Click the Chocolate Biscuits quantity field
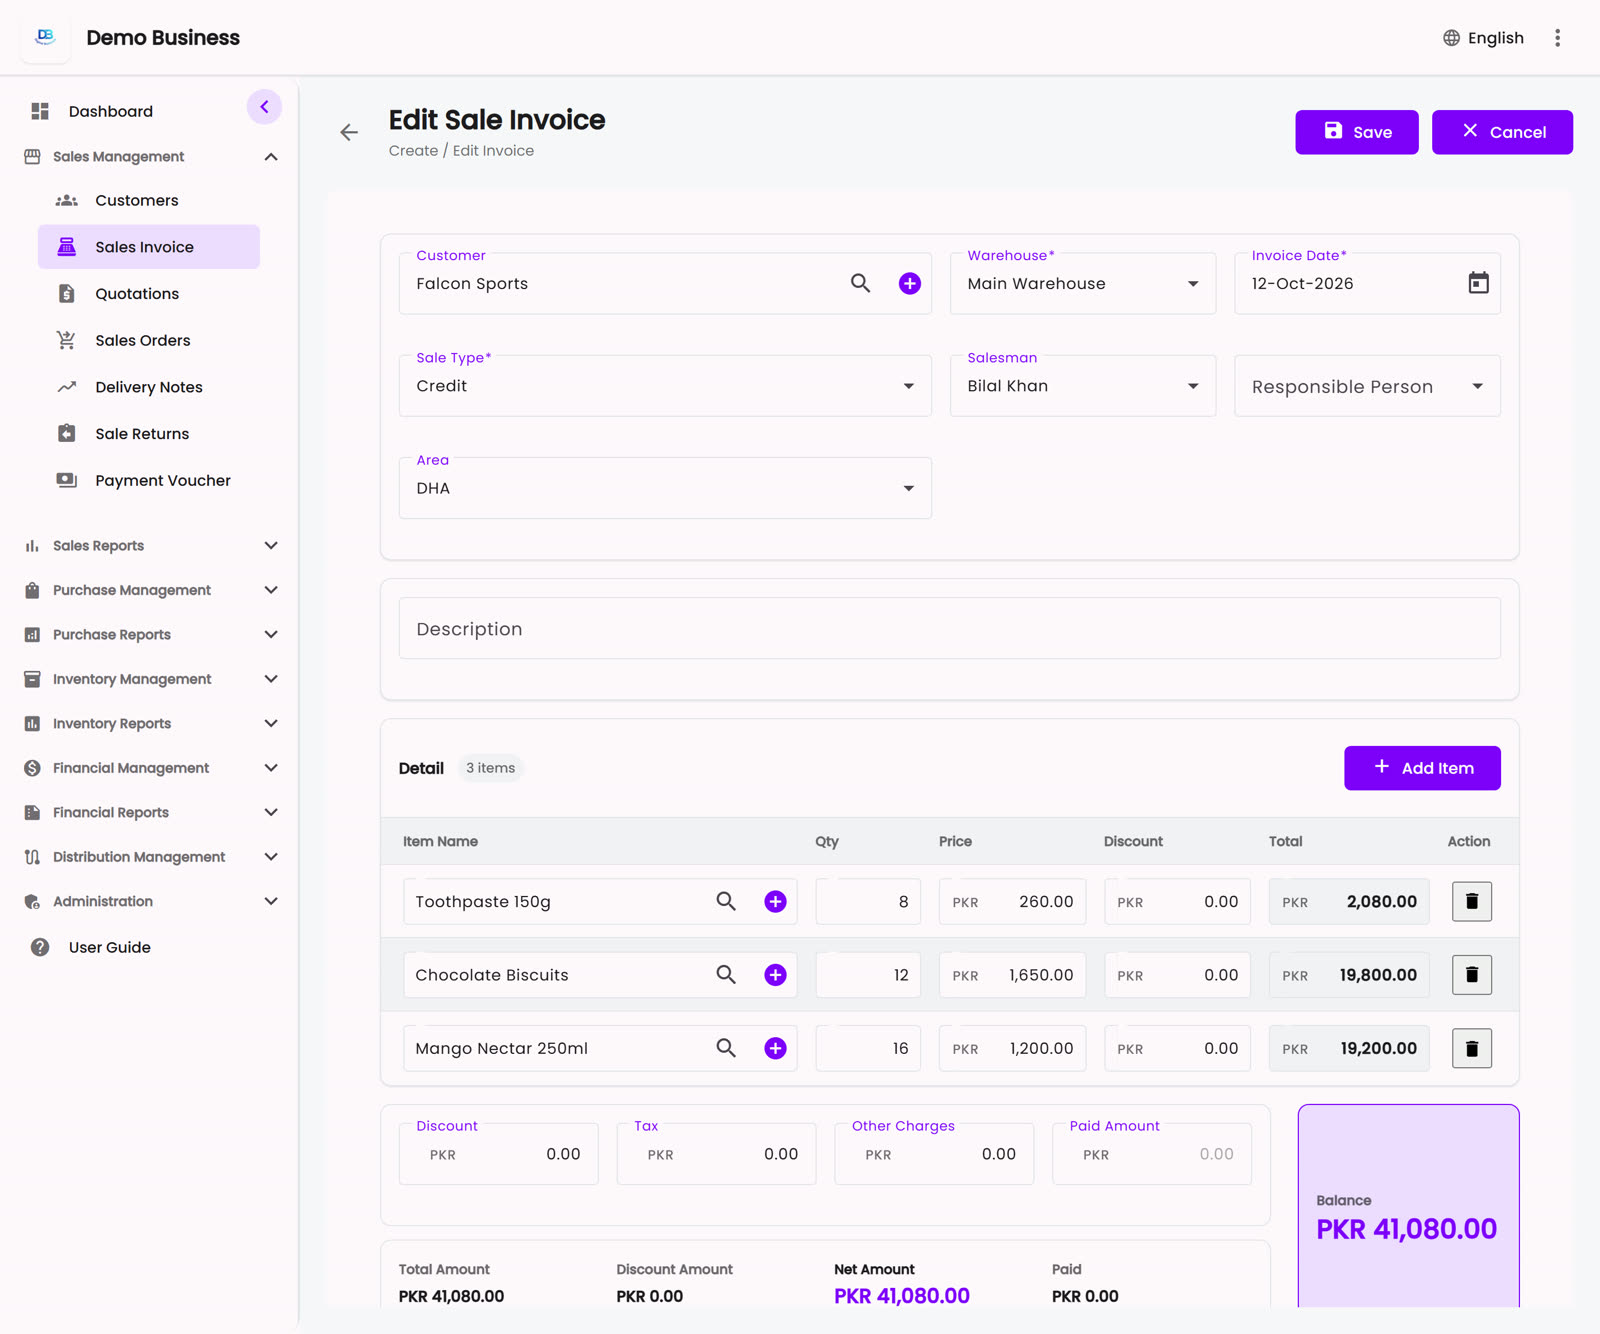 [x=867, y=975]
